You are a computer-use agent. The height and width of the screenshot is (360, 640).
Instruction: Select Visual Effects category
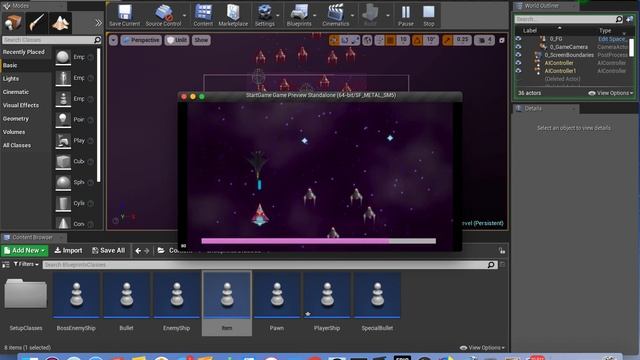[x=21, y=105]
